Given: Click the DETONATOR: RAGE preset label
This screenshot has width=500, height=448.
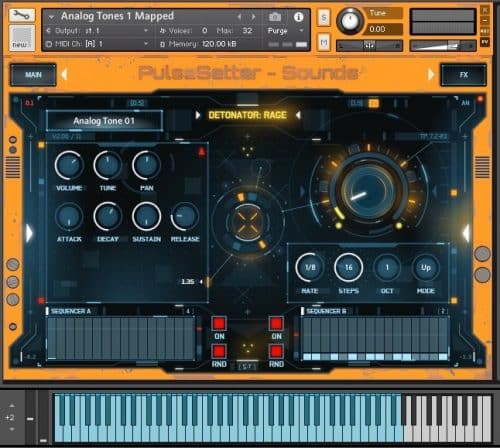Looking at the screenshot, I should tap(247, 115).
